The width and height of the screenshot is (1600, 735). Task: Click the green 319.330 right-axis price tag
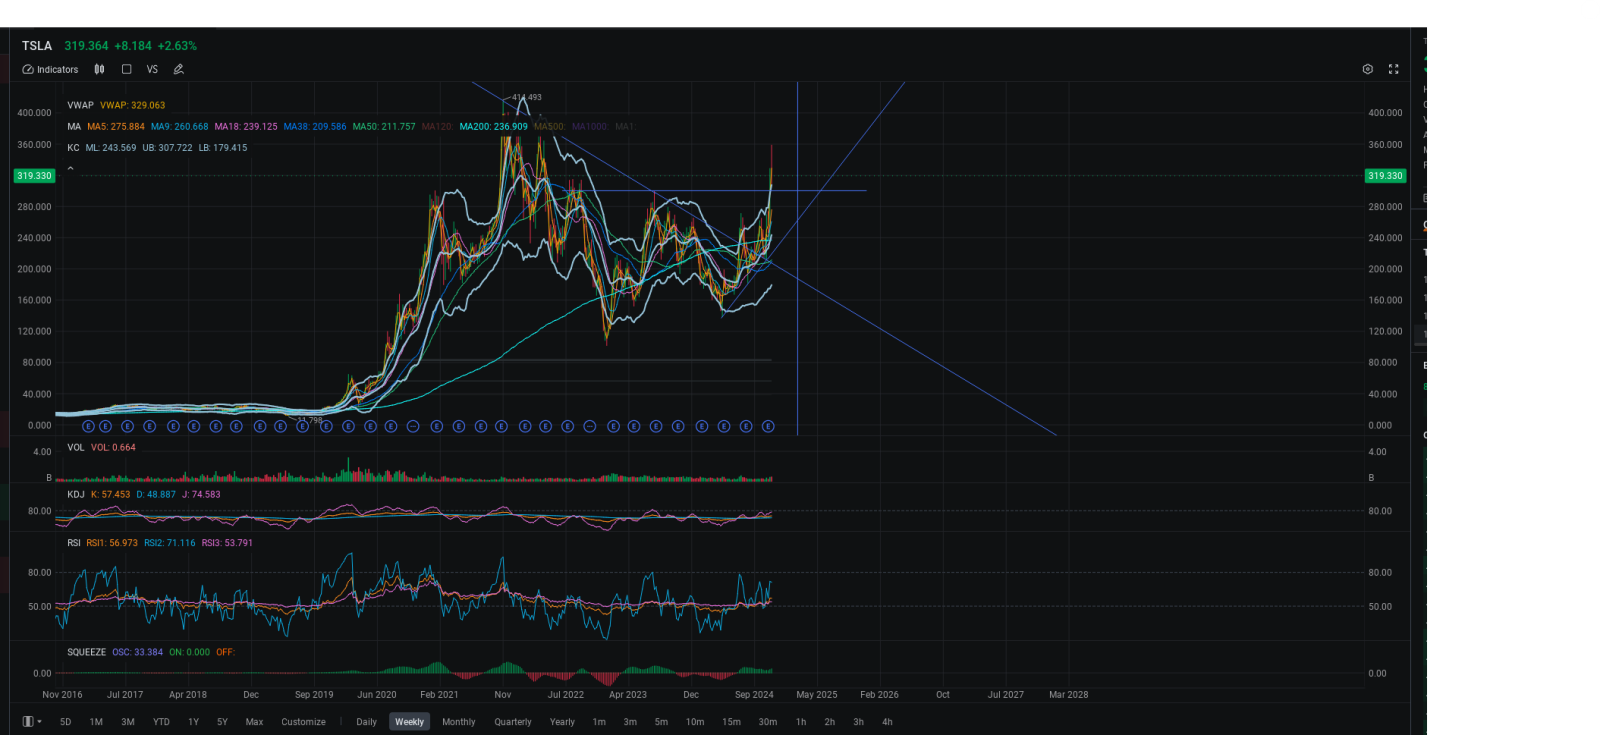pyautogui.click(x=1385, y=176)
